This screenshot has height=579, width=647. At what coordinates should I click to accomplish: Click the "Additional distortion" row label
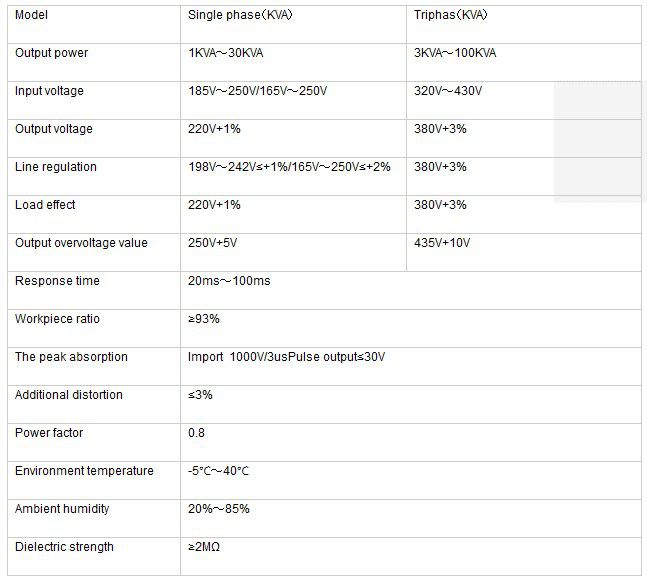tap(69, 395)
